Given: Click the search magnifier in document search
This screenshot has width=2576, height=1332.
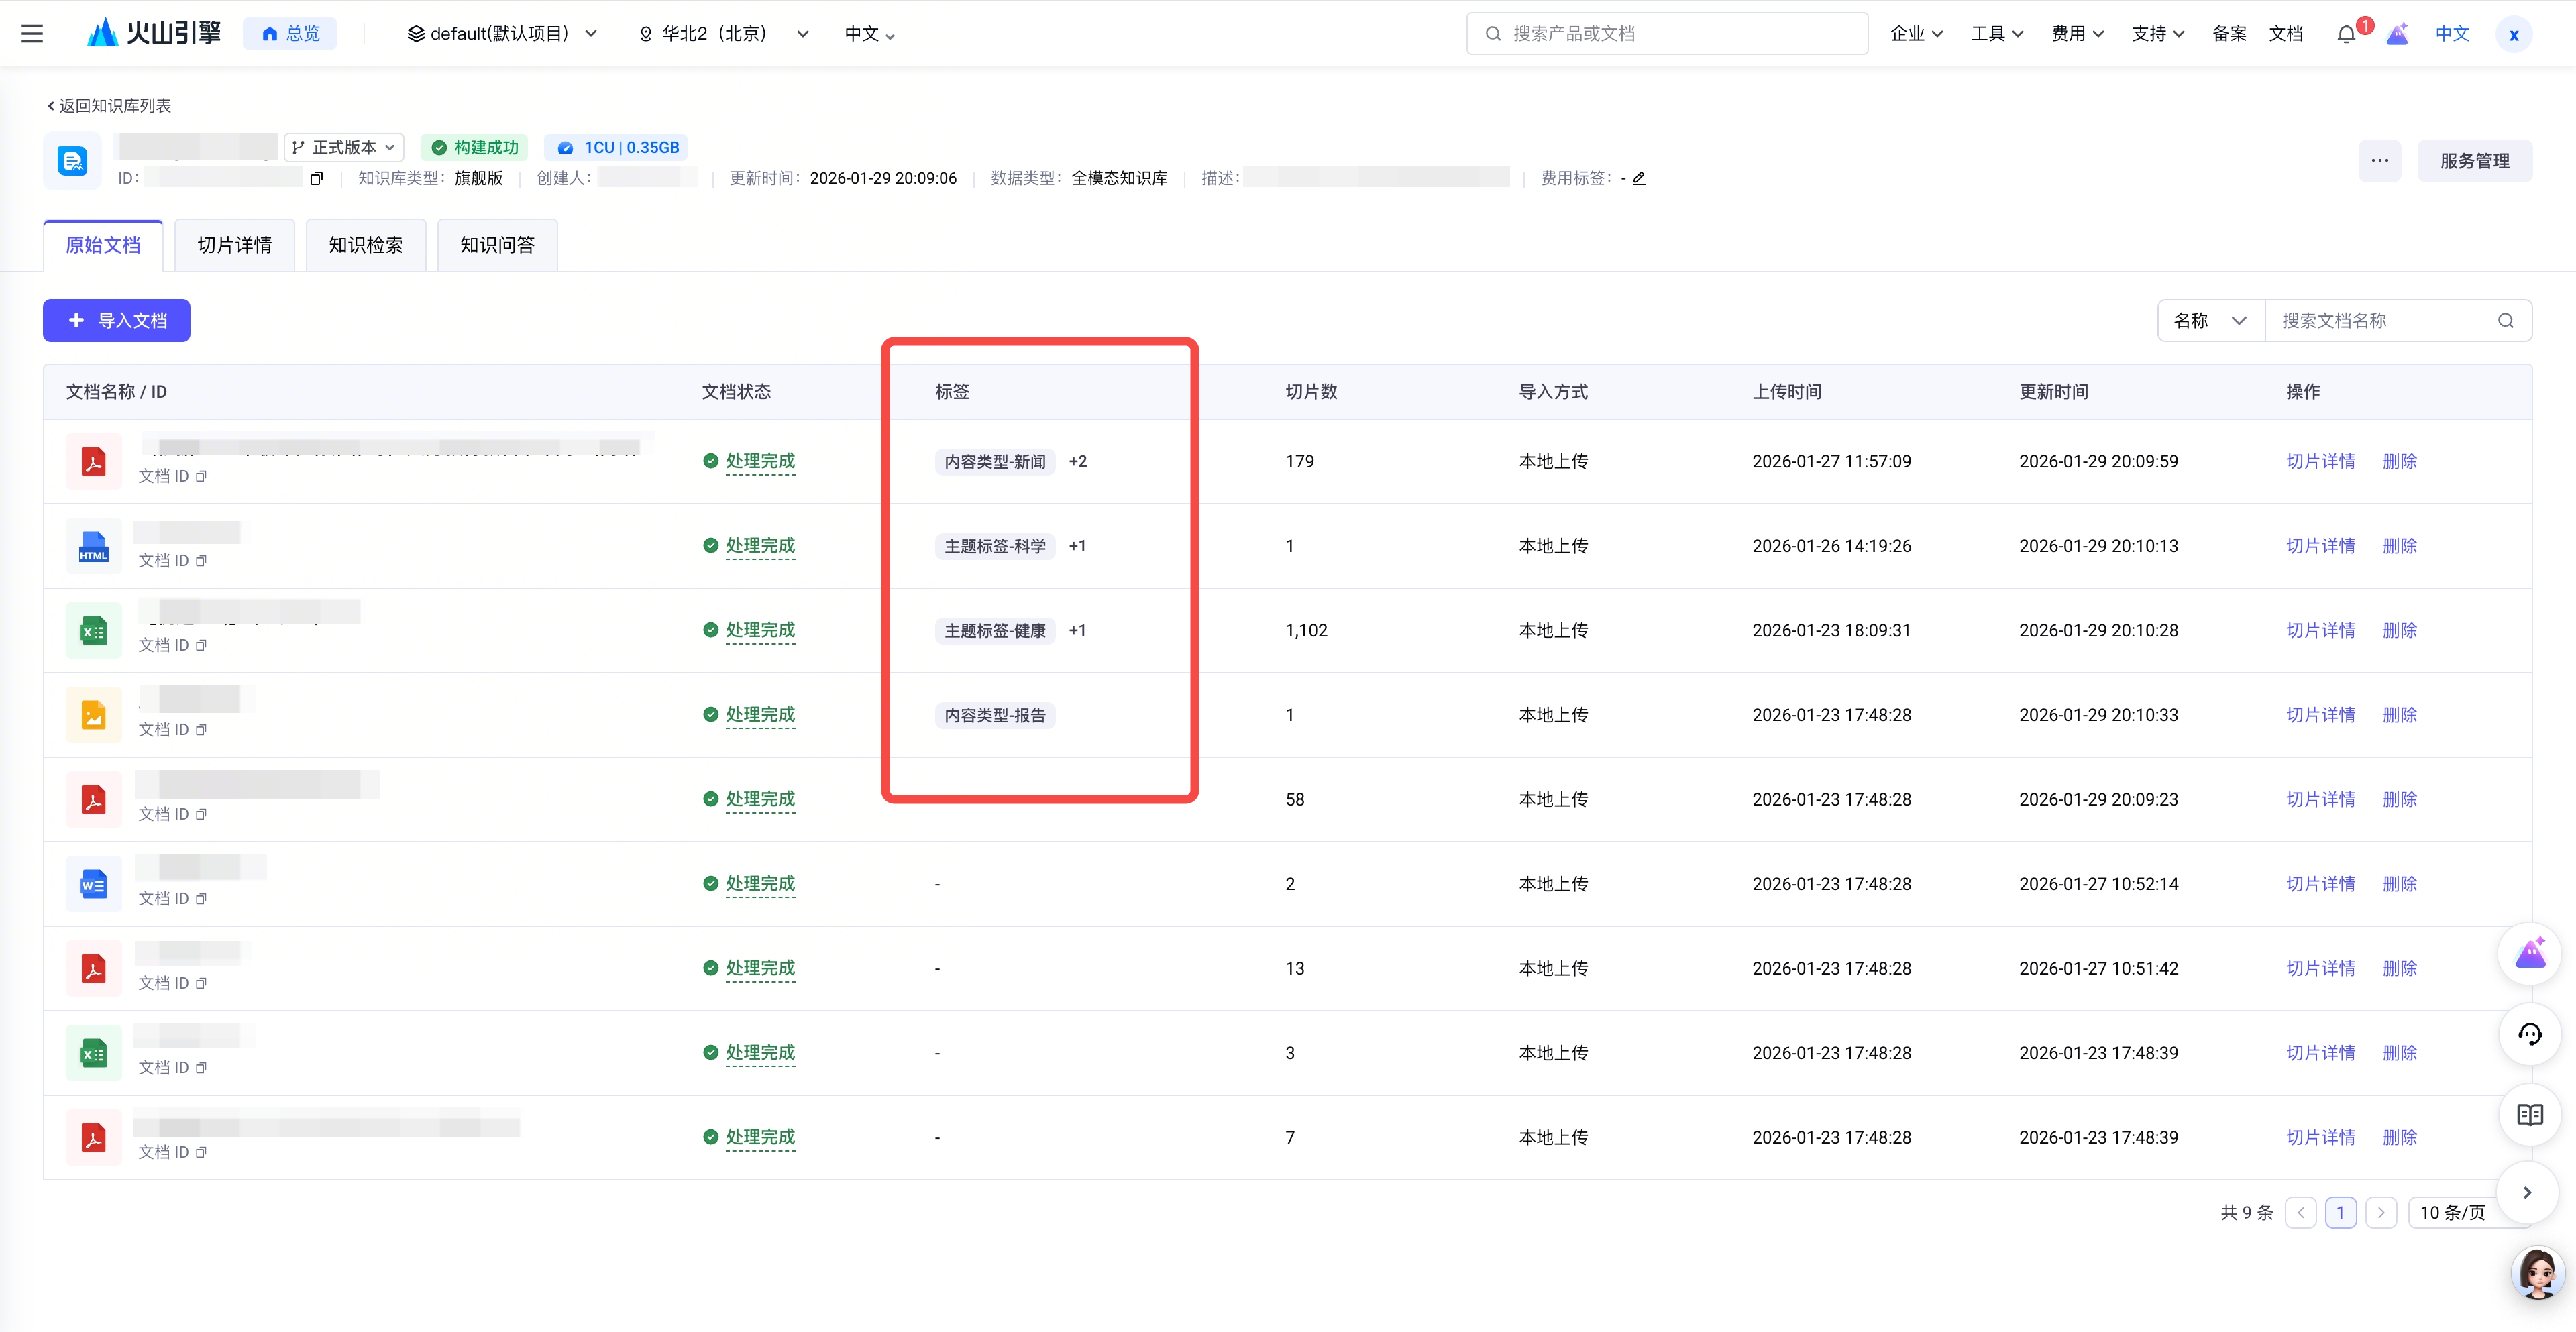Looking at the screenshot, I should 2505,321.
